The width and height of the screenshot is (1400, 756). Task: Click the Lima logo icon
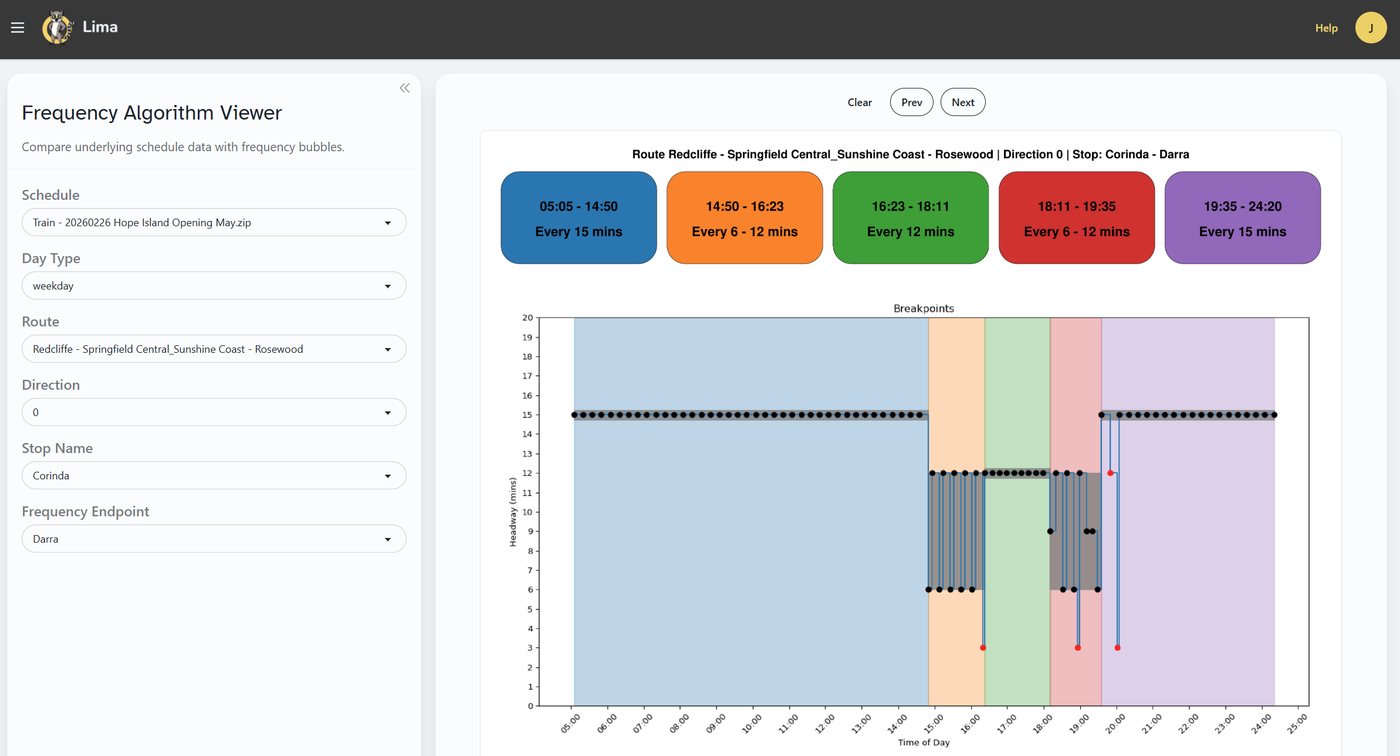point(57,28)
